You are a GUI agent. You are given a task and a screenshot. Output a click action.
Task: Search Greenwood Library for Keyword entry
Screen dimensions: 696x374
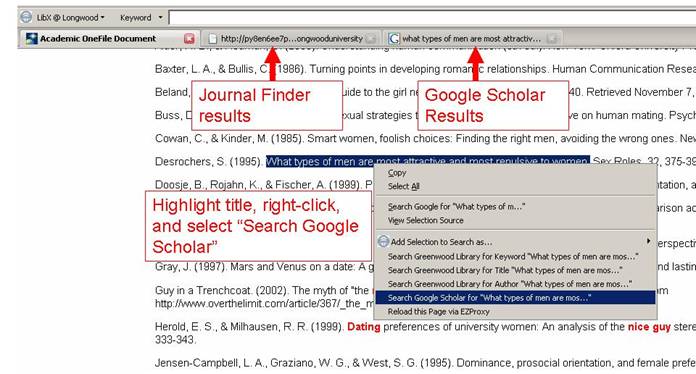[x=513, y=256]
